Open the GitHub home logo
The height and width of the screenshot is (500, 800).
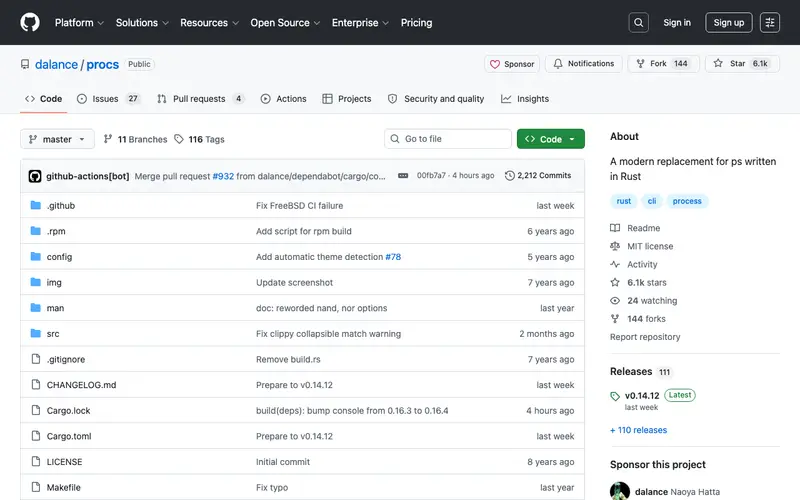[x=30, y=22]
